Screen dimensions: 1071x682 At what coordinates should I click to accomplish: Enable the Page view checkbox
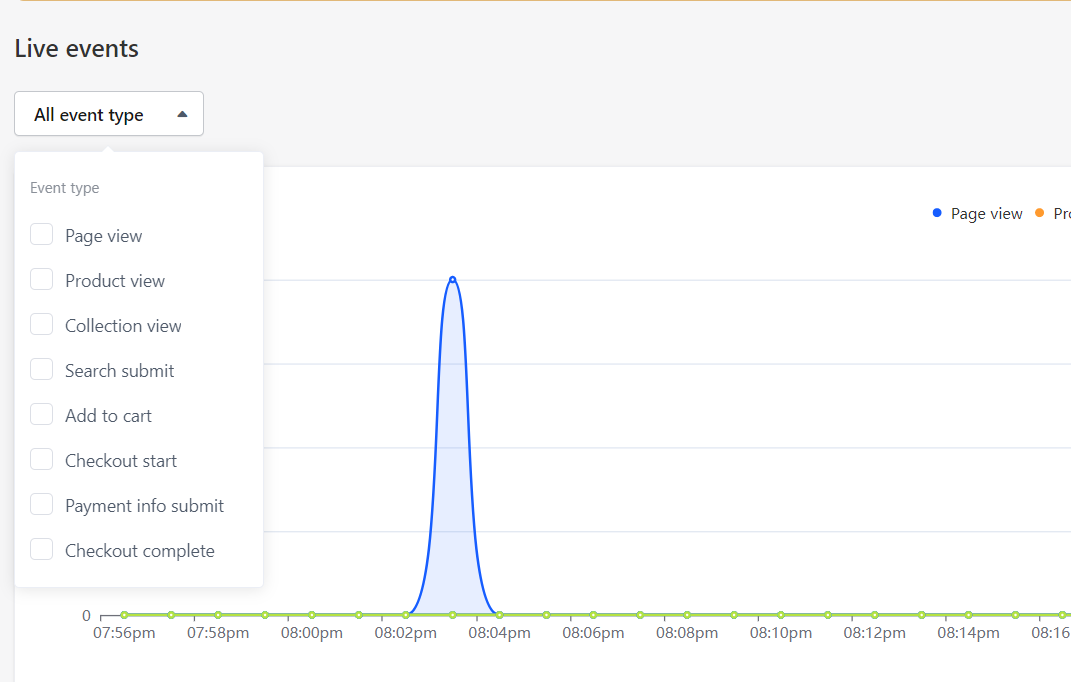point(41,235)
